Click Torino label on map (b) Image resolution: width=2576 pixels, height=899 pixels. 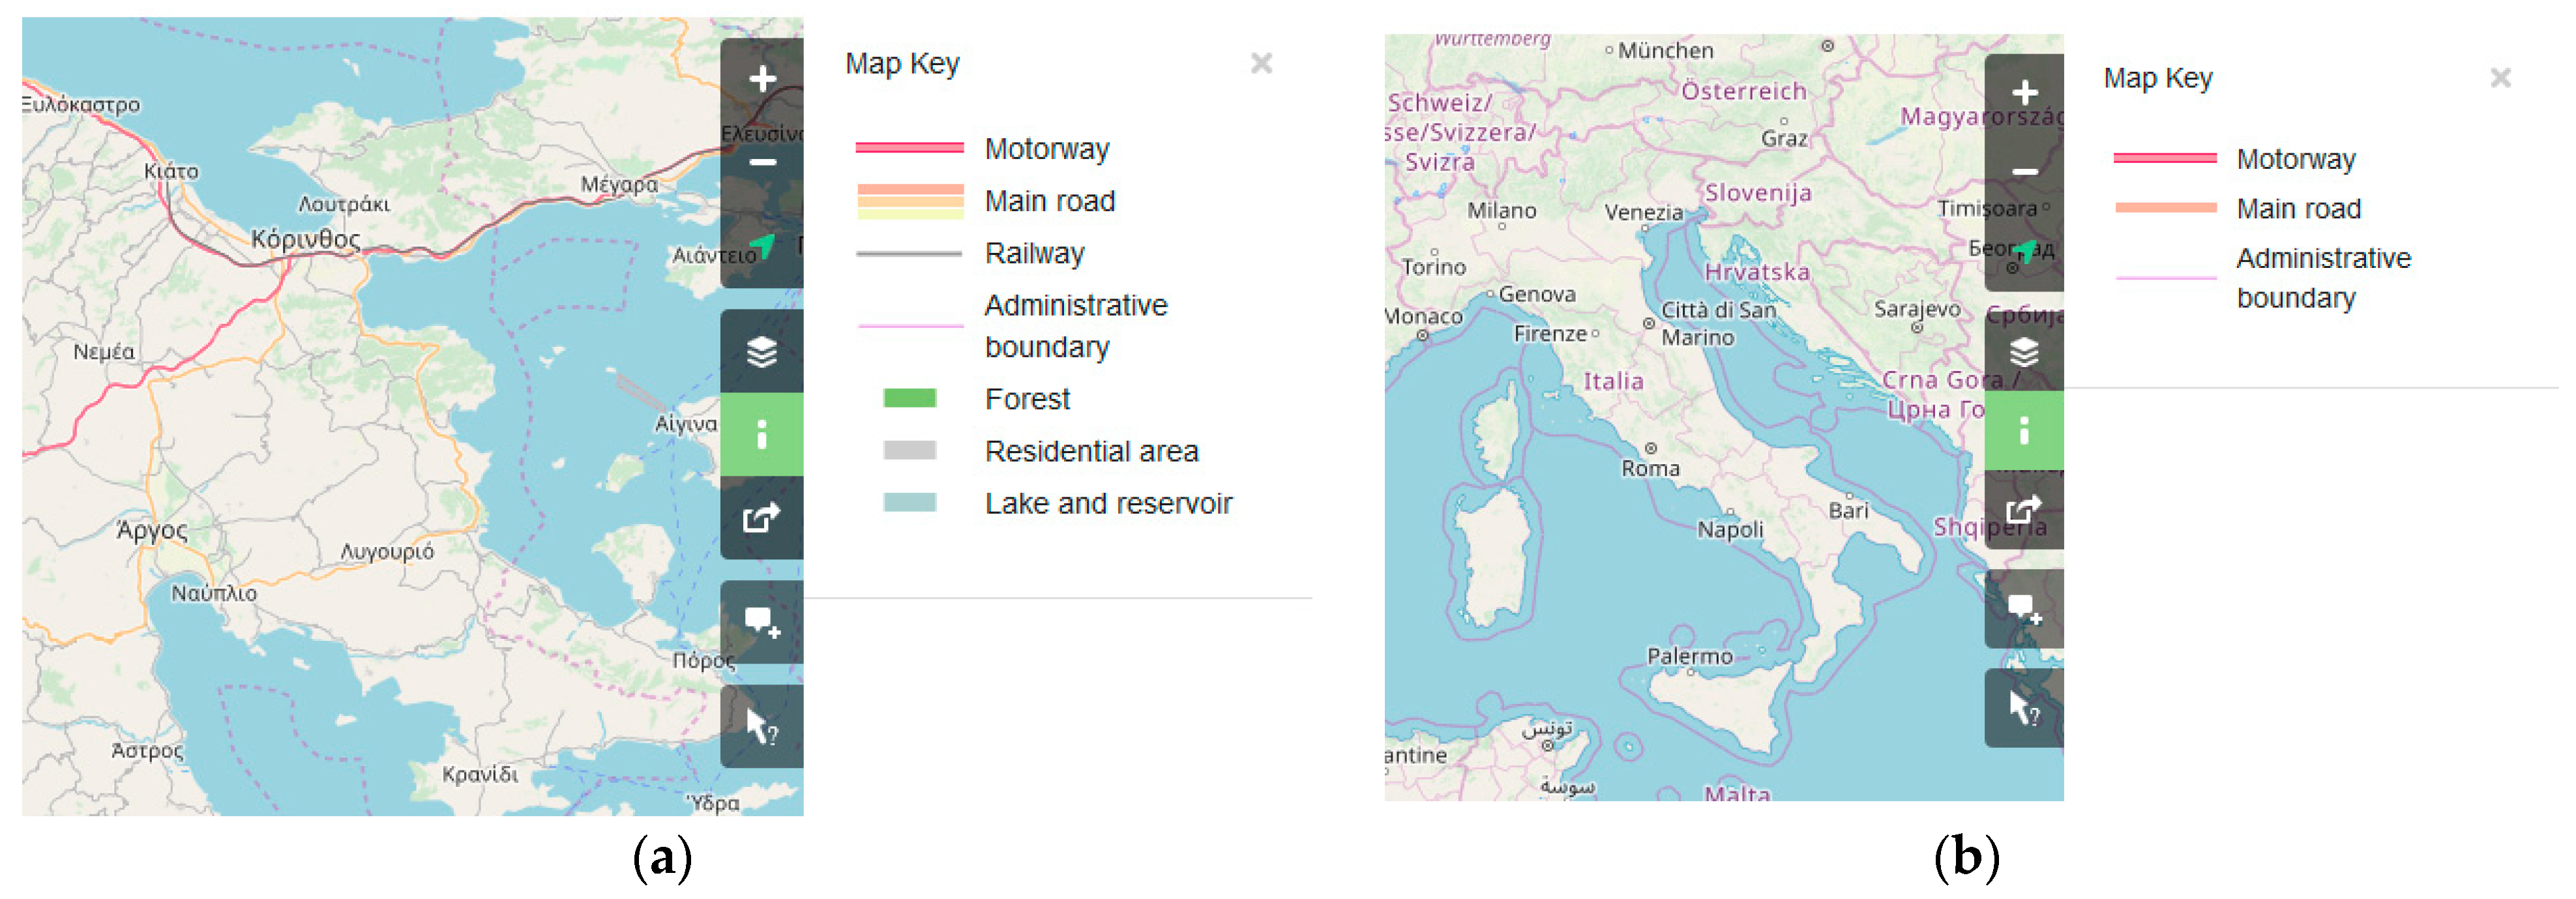(x=1433, y=268)
